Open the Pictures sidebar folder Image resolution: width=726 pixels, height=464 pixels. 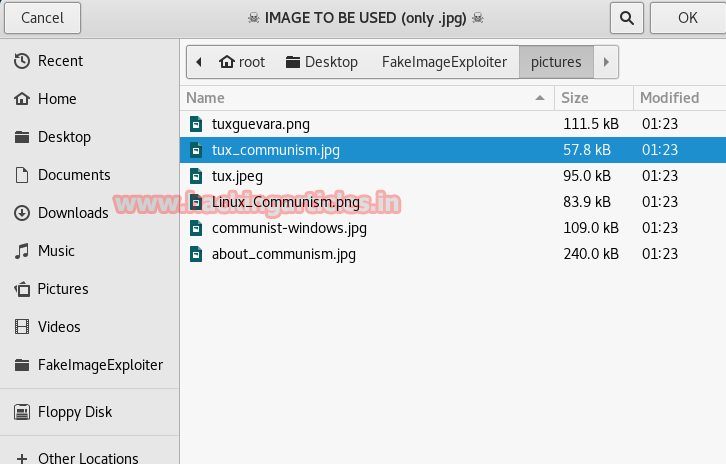click(62, 289)
